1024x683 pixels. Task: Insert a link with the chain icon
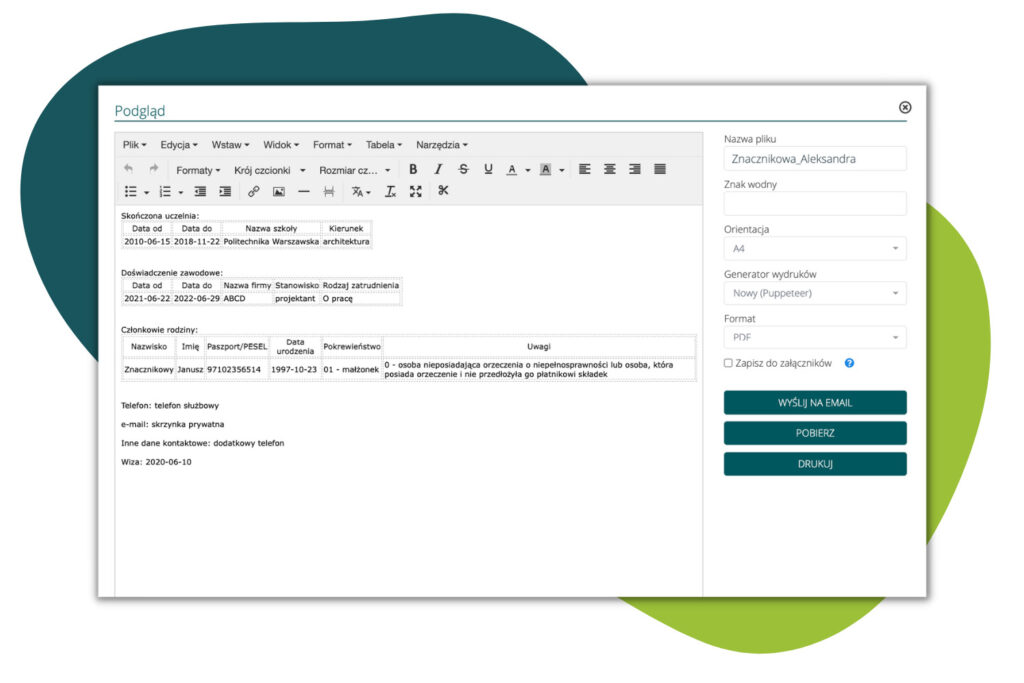pyautogui.click(x=254, y=192)
